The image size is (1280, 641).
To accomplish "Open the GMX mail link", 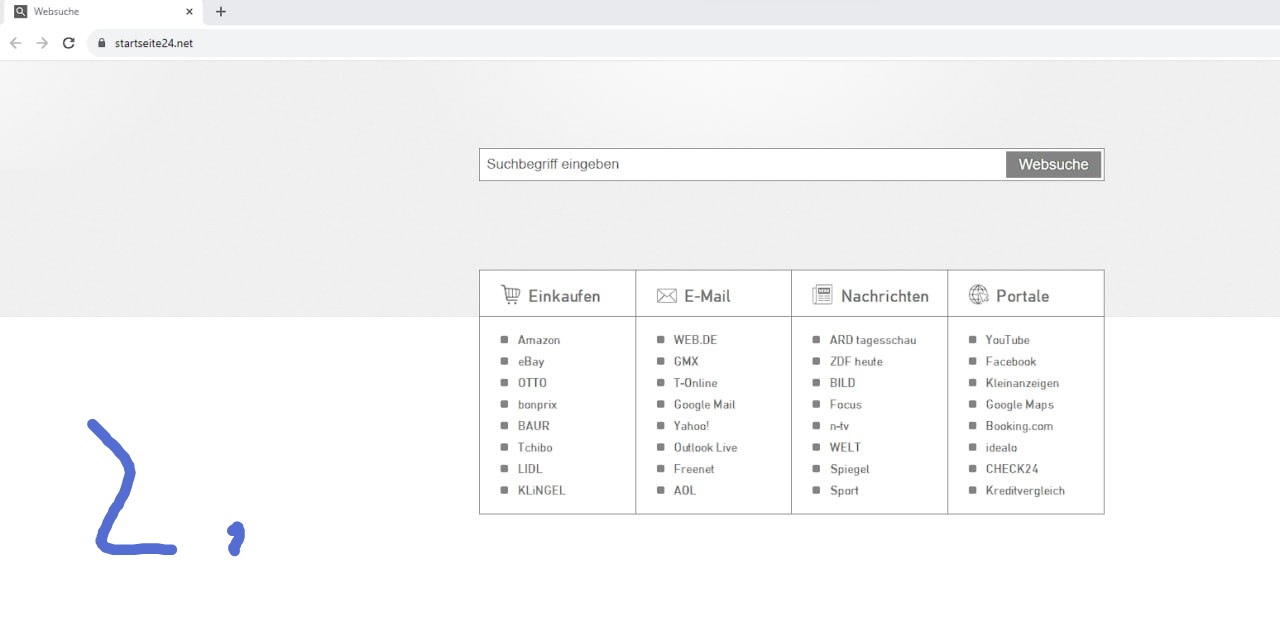I will [686, 362].
